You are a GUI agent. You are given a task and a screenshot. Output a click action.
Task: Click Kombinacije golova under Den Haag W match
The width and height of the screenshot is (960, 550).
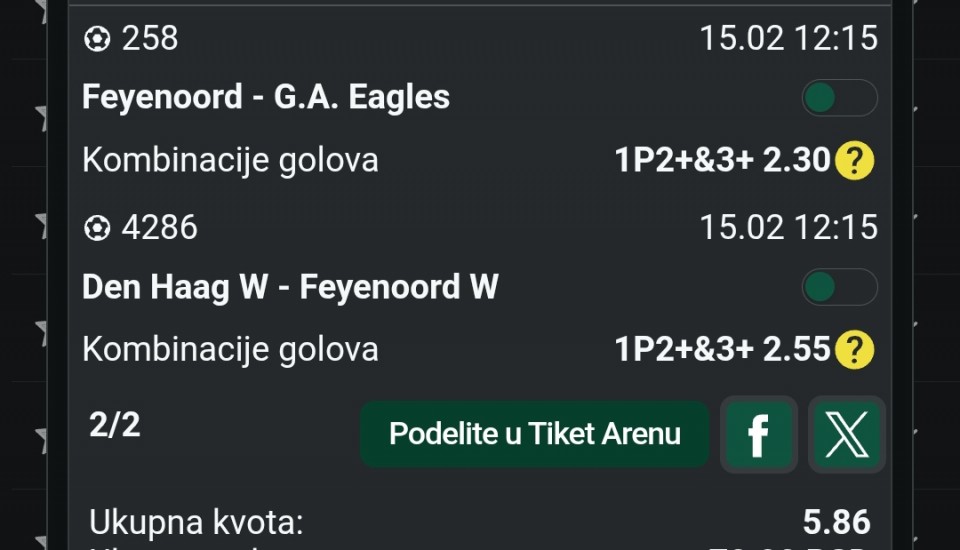pos(230,349)
